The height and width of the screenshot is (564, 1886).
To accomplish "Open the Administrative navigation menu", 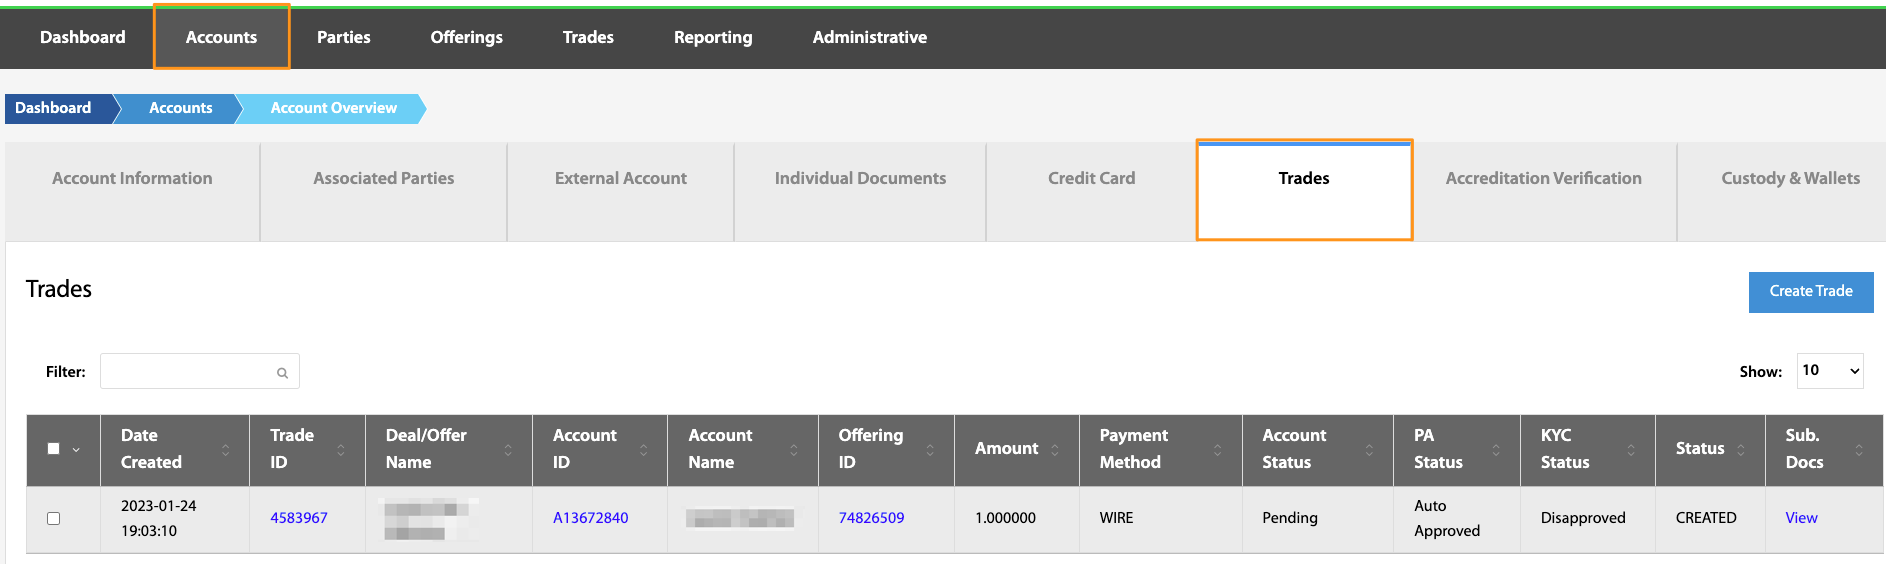I will pyautogui.click(x=870, y=37).
